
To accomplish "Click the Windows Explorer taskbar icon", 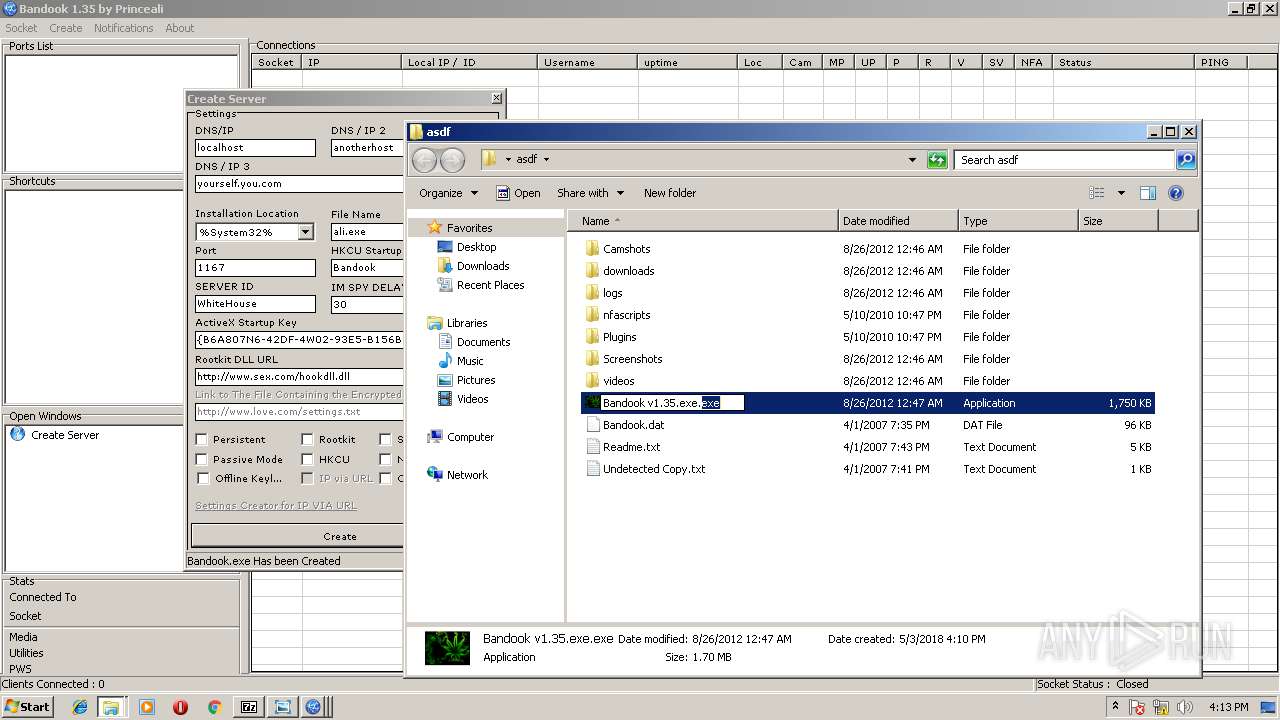I will 111,707.
